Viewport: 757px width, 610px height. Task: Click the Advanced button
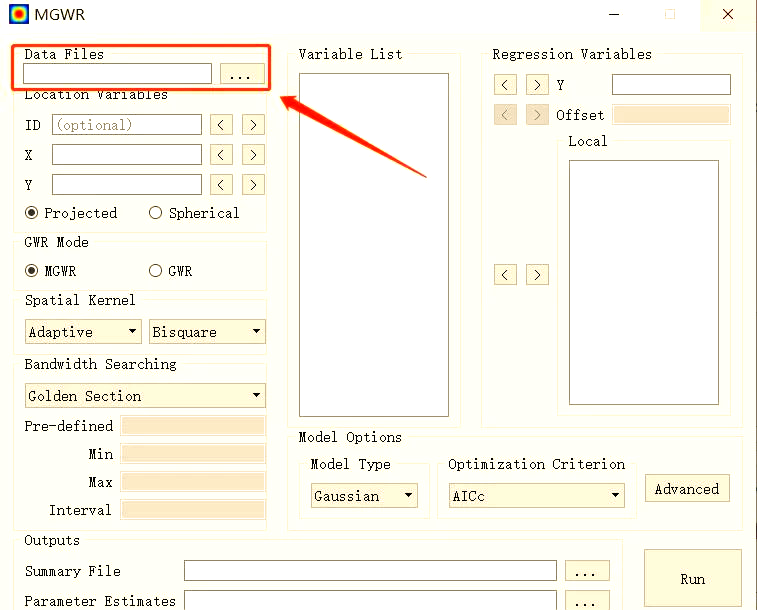pyautogui.click(x=687, y=489)
